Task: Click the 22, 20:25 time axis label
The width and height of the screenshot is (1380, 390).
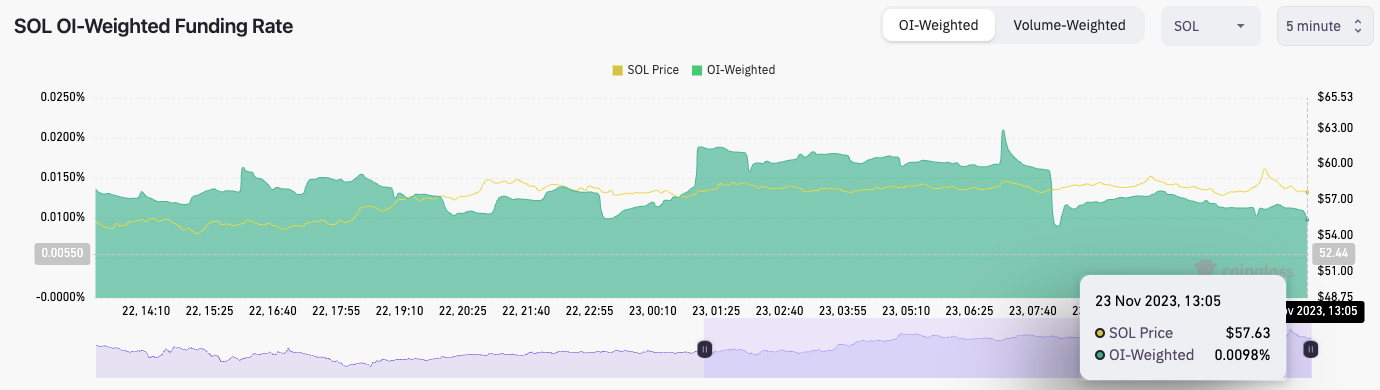Action: click(463, 311)
